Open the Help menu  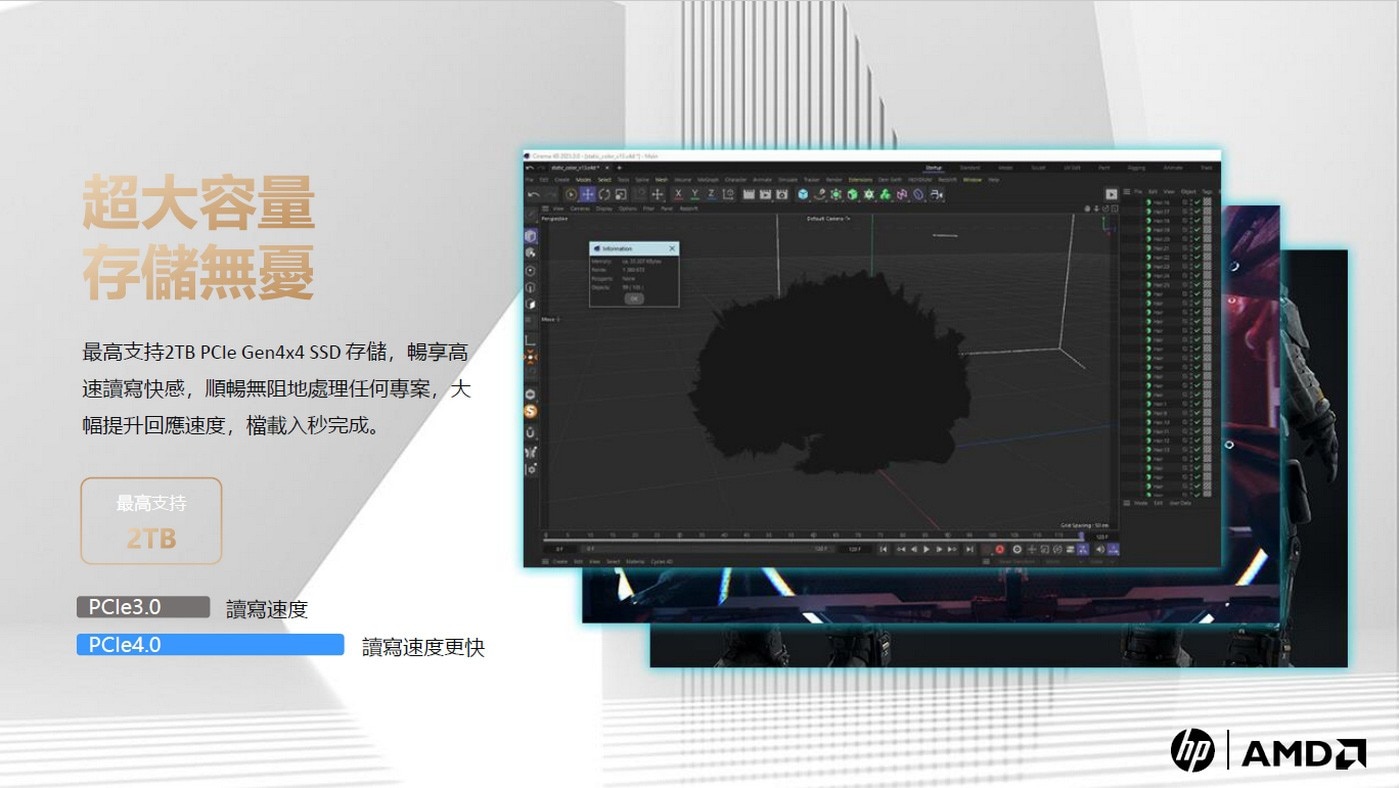[x=993, y=180]
